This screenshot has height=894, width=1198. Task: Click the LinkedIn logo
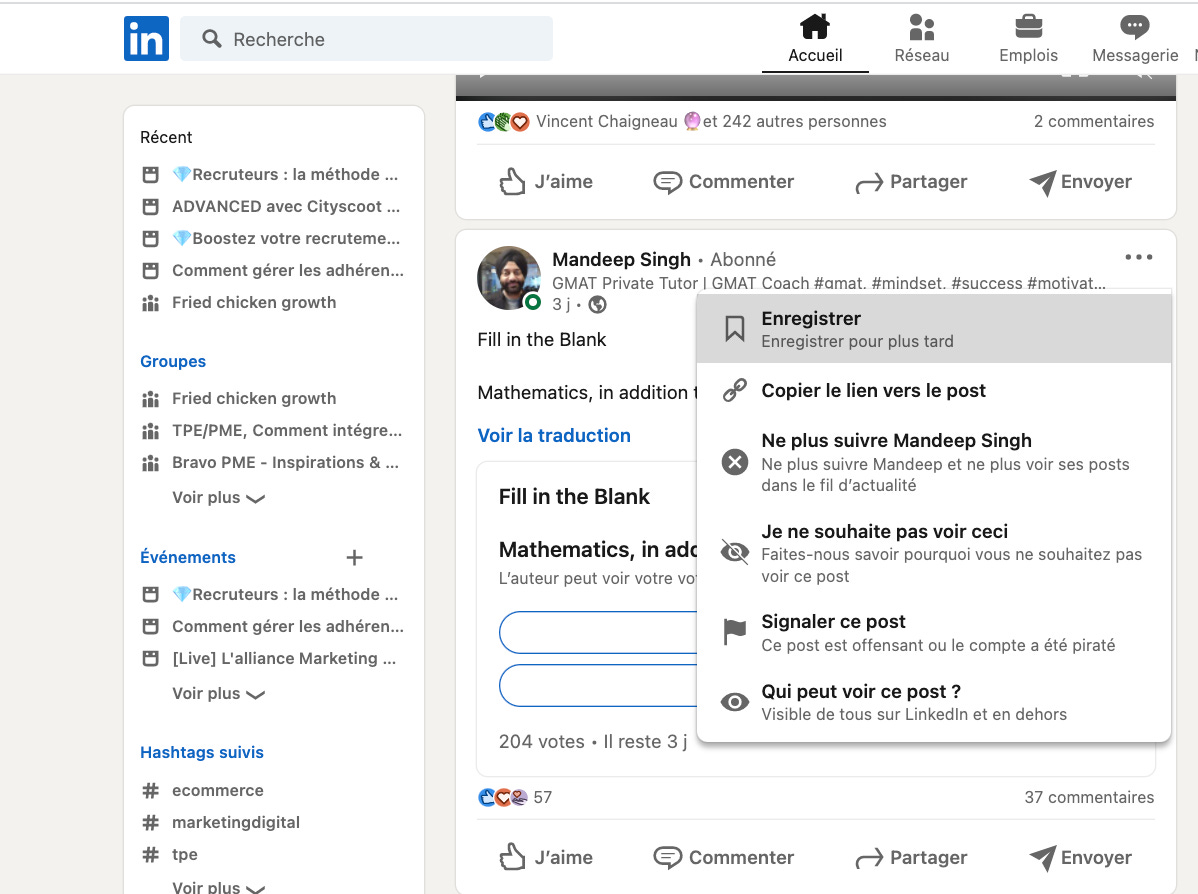[x=146, y=38]
